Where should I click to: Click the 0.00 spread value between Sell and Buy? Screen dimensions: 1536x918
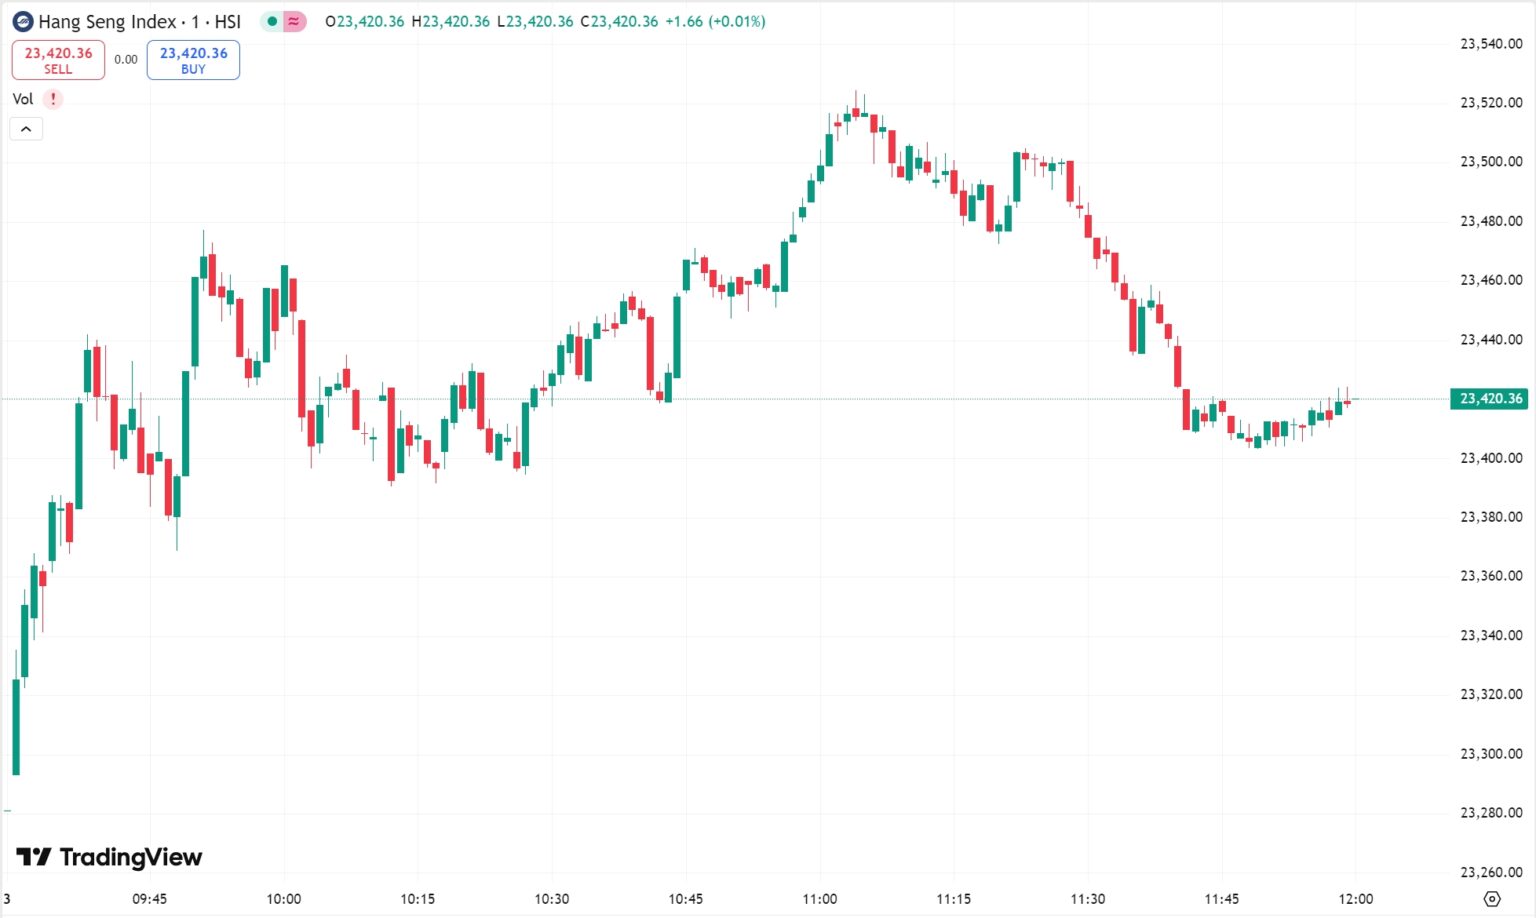tap(126, 60)
